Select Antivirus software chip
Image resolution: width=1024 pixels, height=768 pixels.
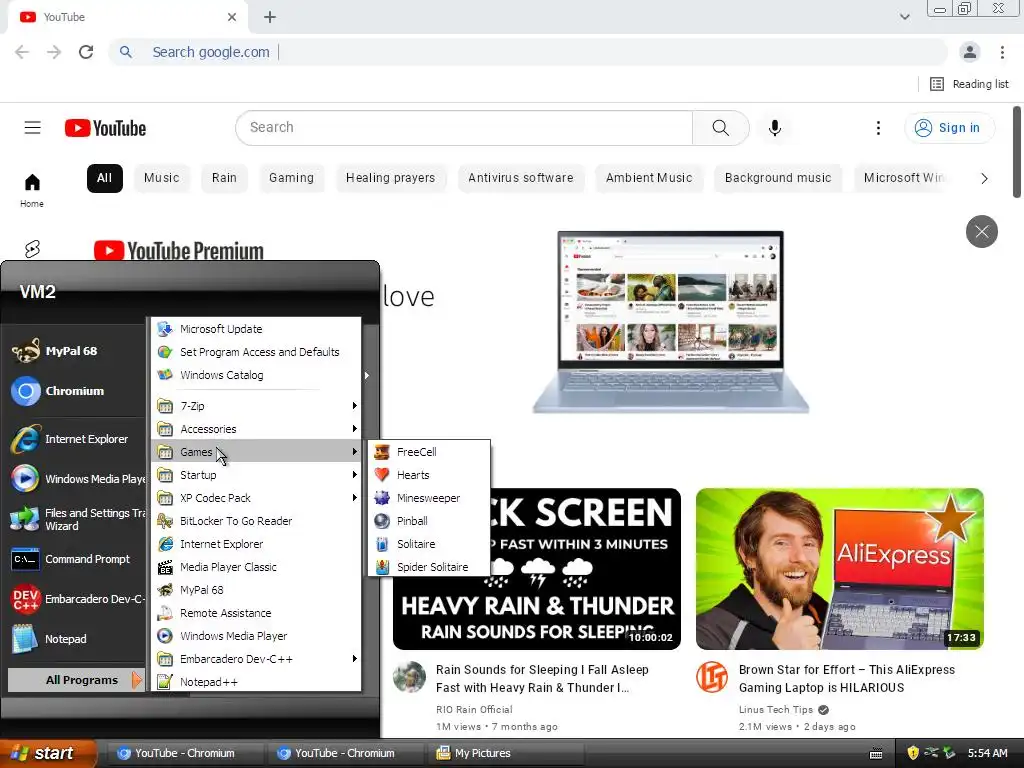pos(520,178)
